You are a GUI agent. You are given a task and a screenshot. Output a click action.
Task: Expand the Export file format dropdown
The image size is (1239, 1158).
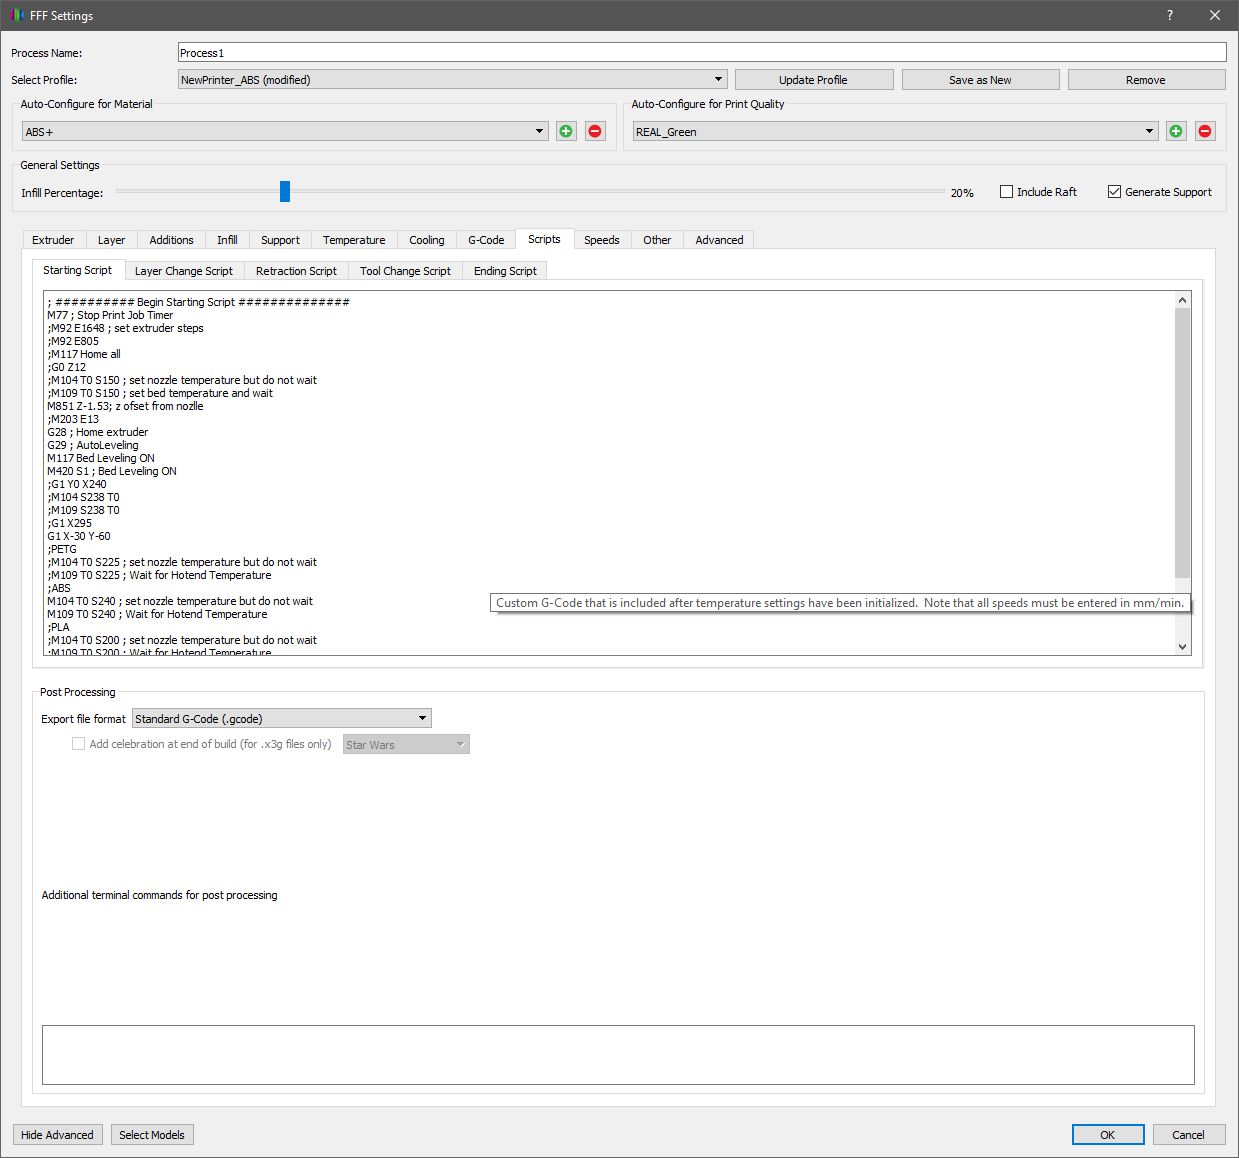[281, 719]
